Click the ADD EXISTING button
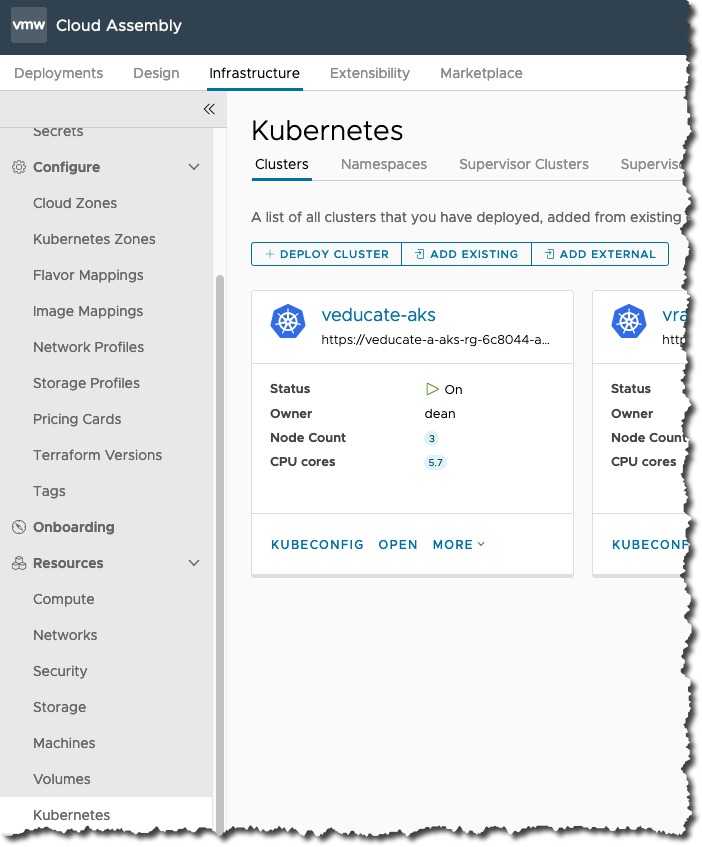 click(x=467, y=254)
